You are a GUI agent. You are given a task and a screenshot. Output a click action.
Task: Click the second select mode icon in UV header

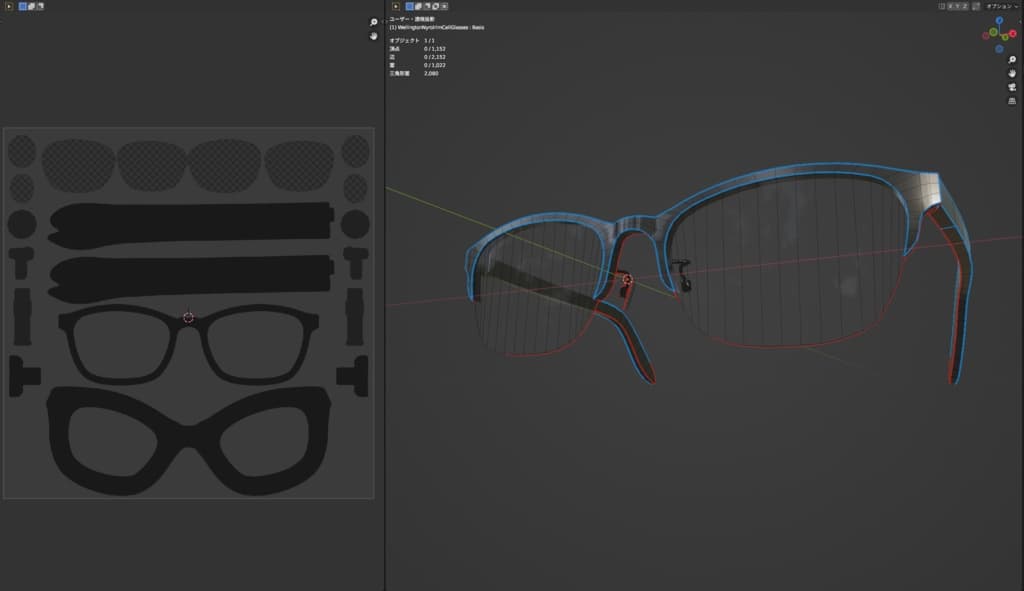31,6
